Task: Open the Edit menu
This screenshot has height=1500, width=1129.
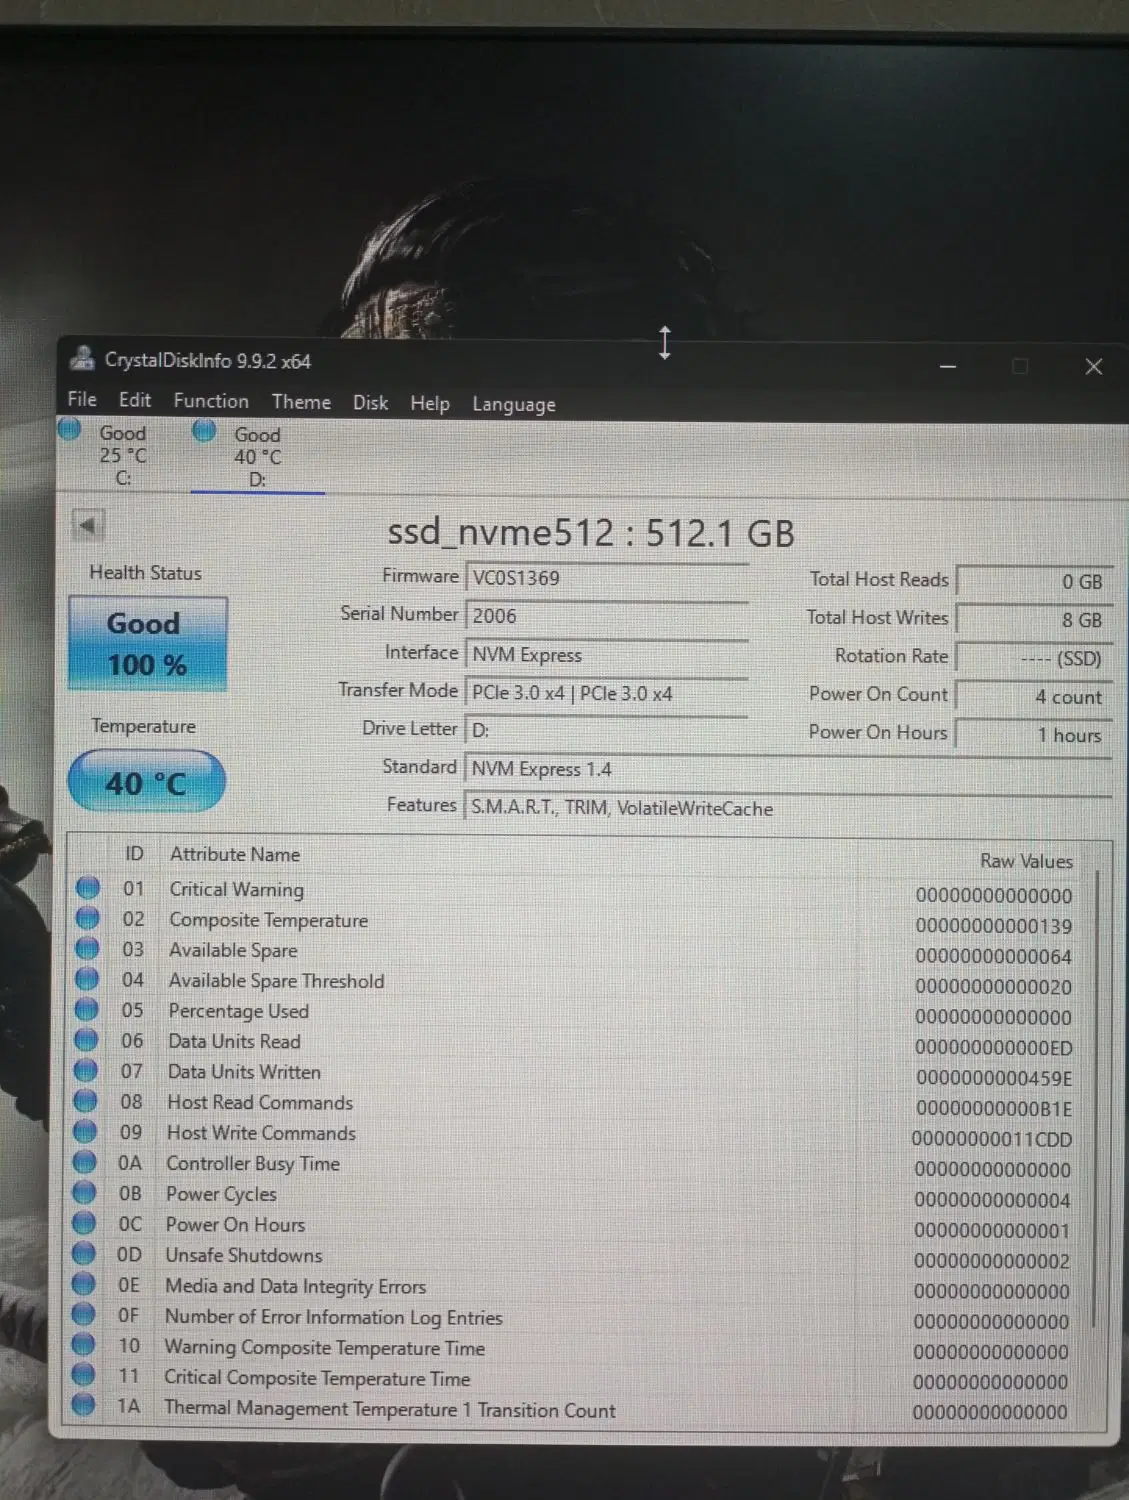Action: (x=135, y=400)
